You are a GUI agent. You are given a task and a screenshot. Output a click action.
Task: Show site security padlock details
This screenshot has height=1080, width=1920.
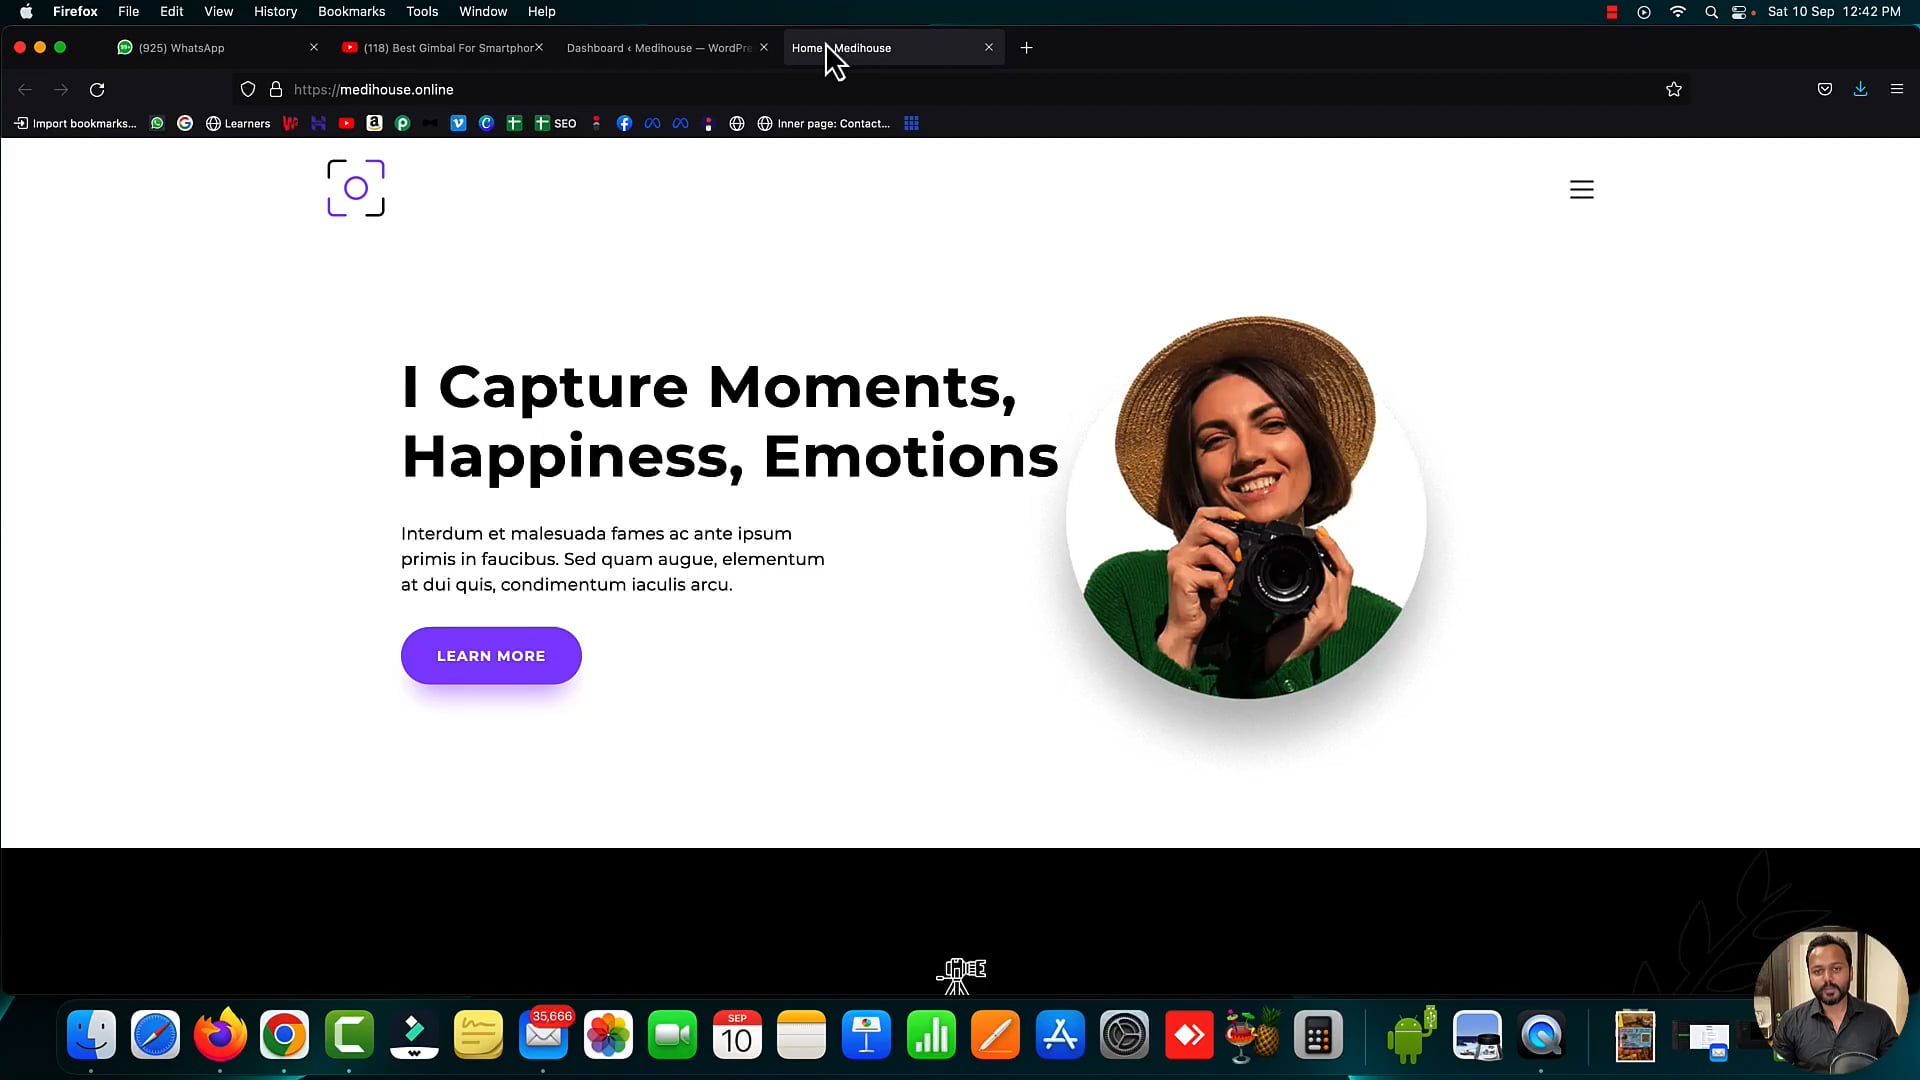point(276,90)
